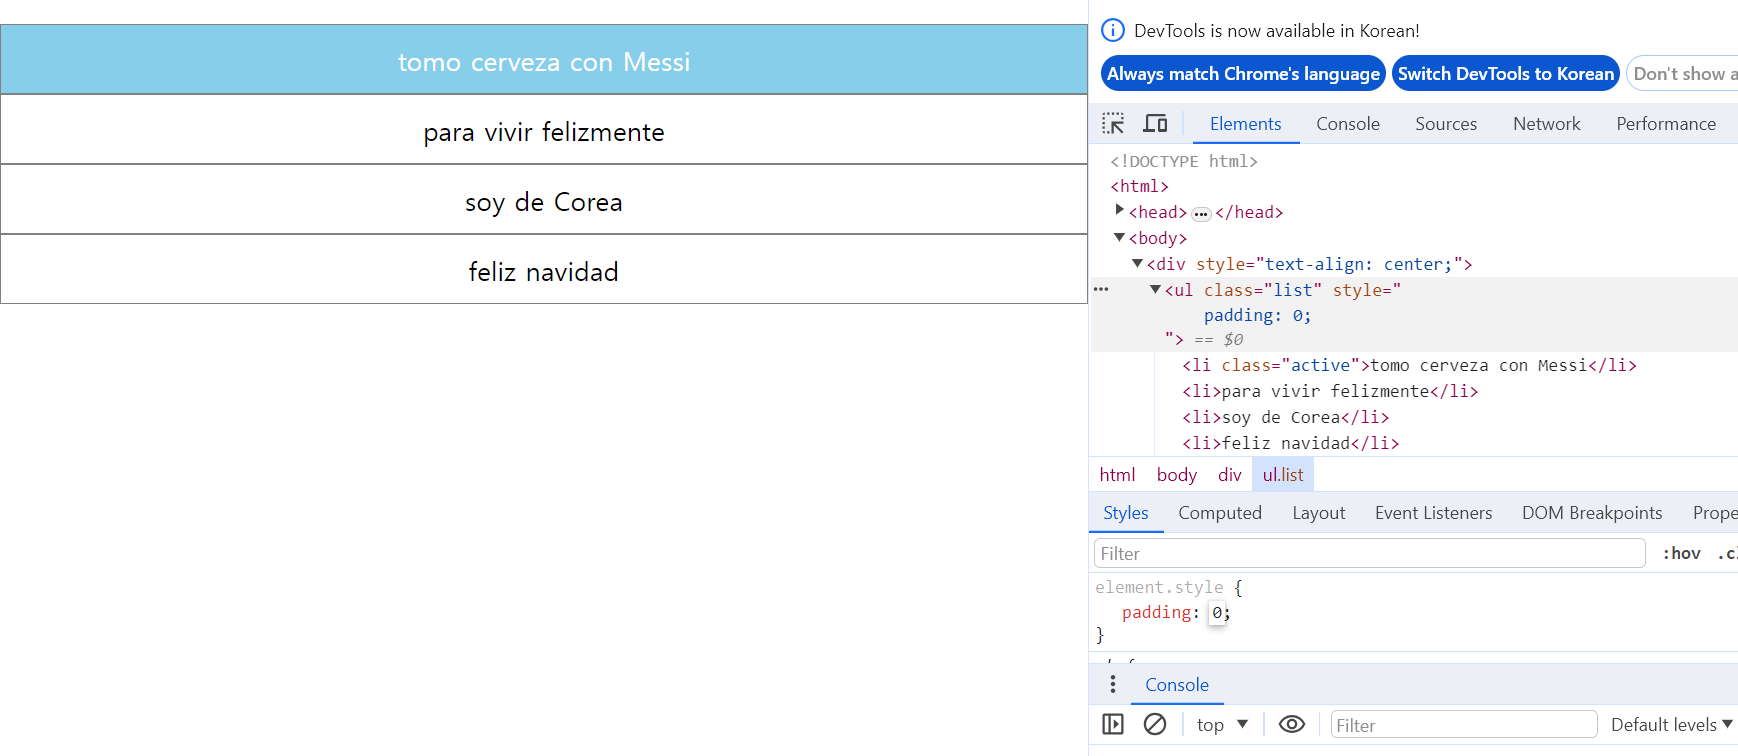
Task: Select the Layout pane tab
Action: 1319,513
